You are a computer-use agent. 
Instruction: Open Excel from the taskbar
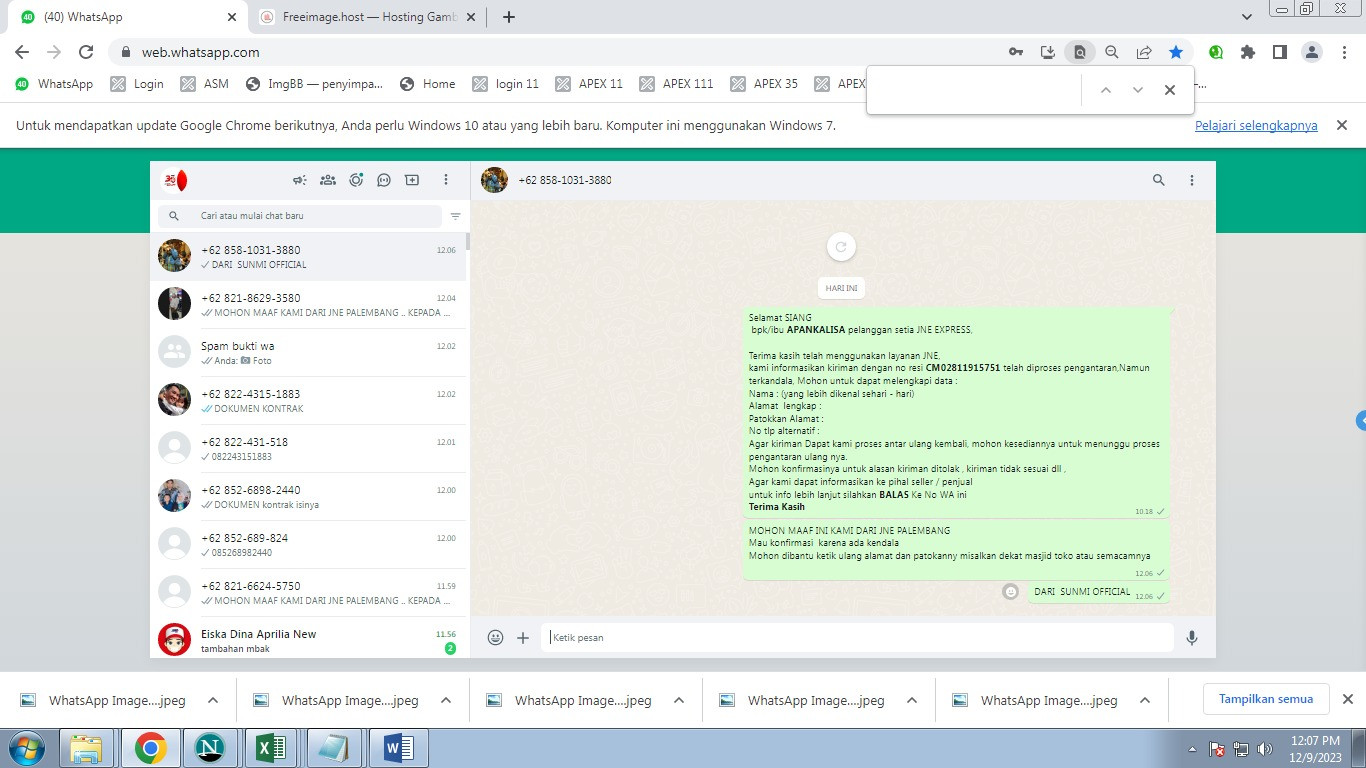pyautogui.click(x=272, y=748)
